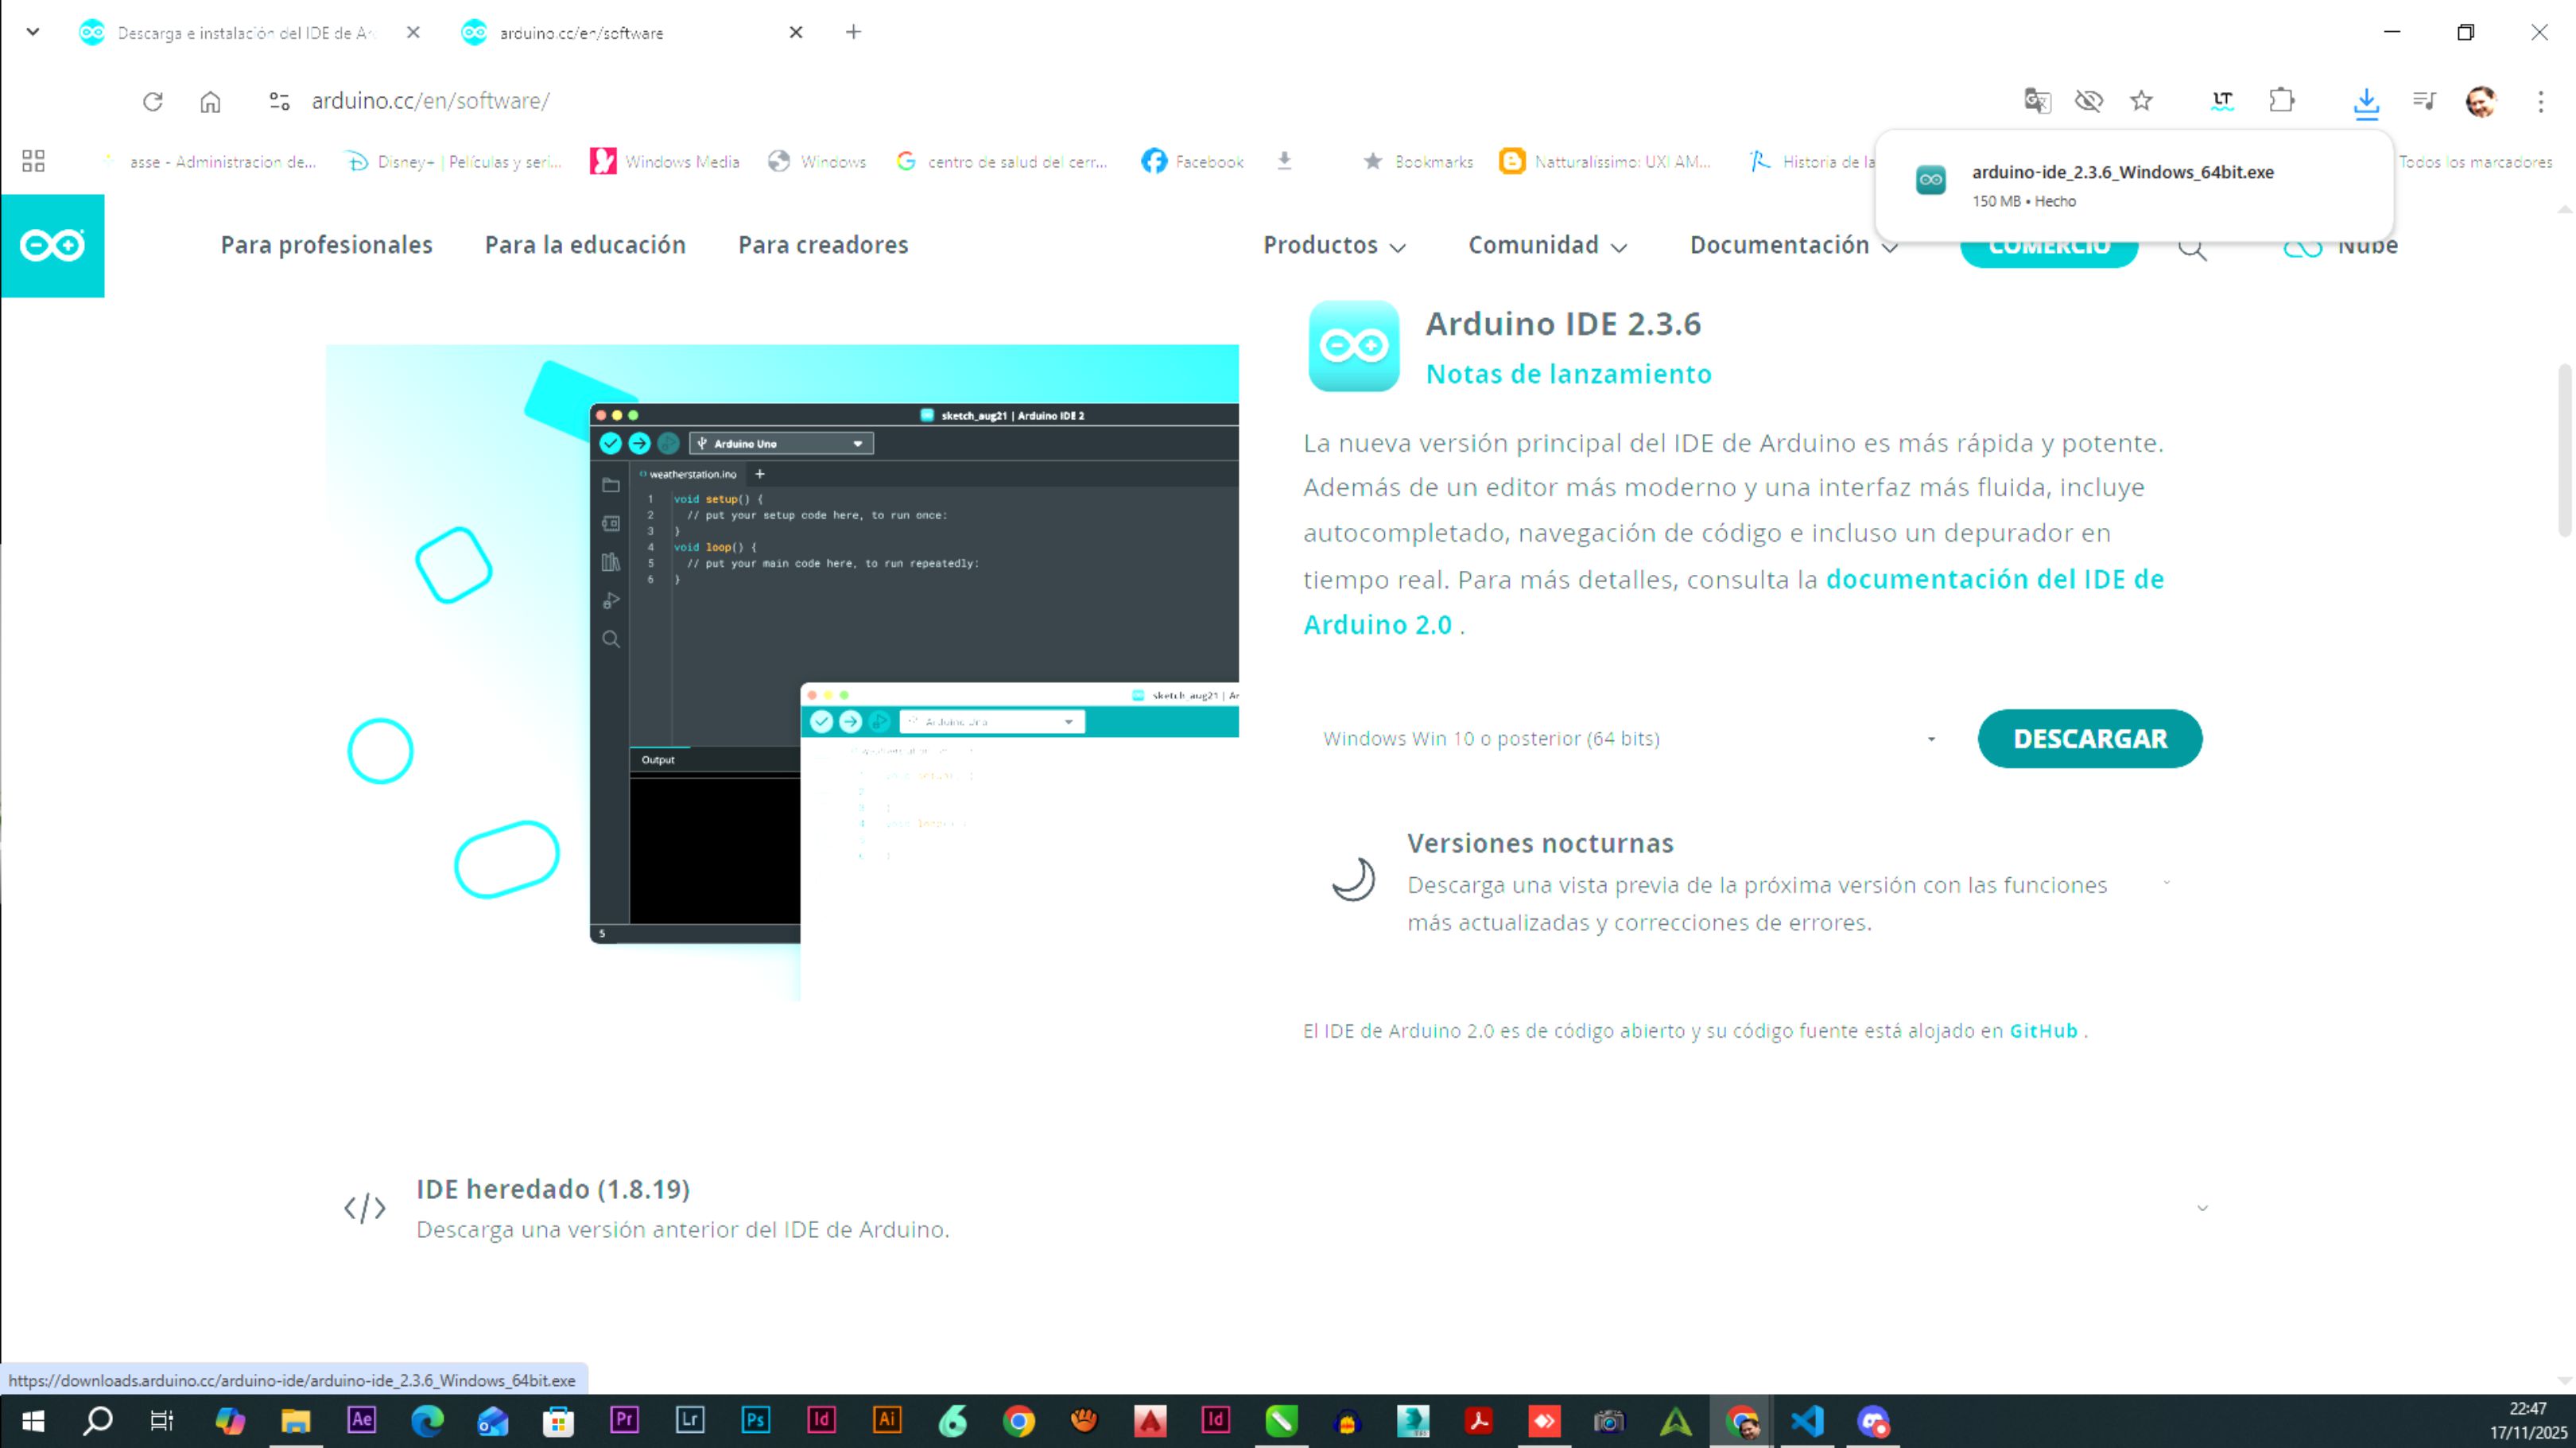Open Visual Studio Code from taskbar

[x=1807, y=1420]
